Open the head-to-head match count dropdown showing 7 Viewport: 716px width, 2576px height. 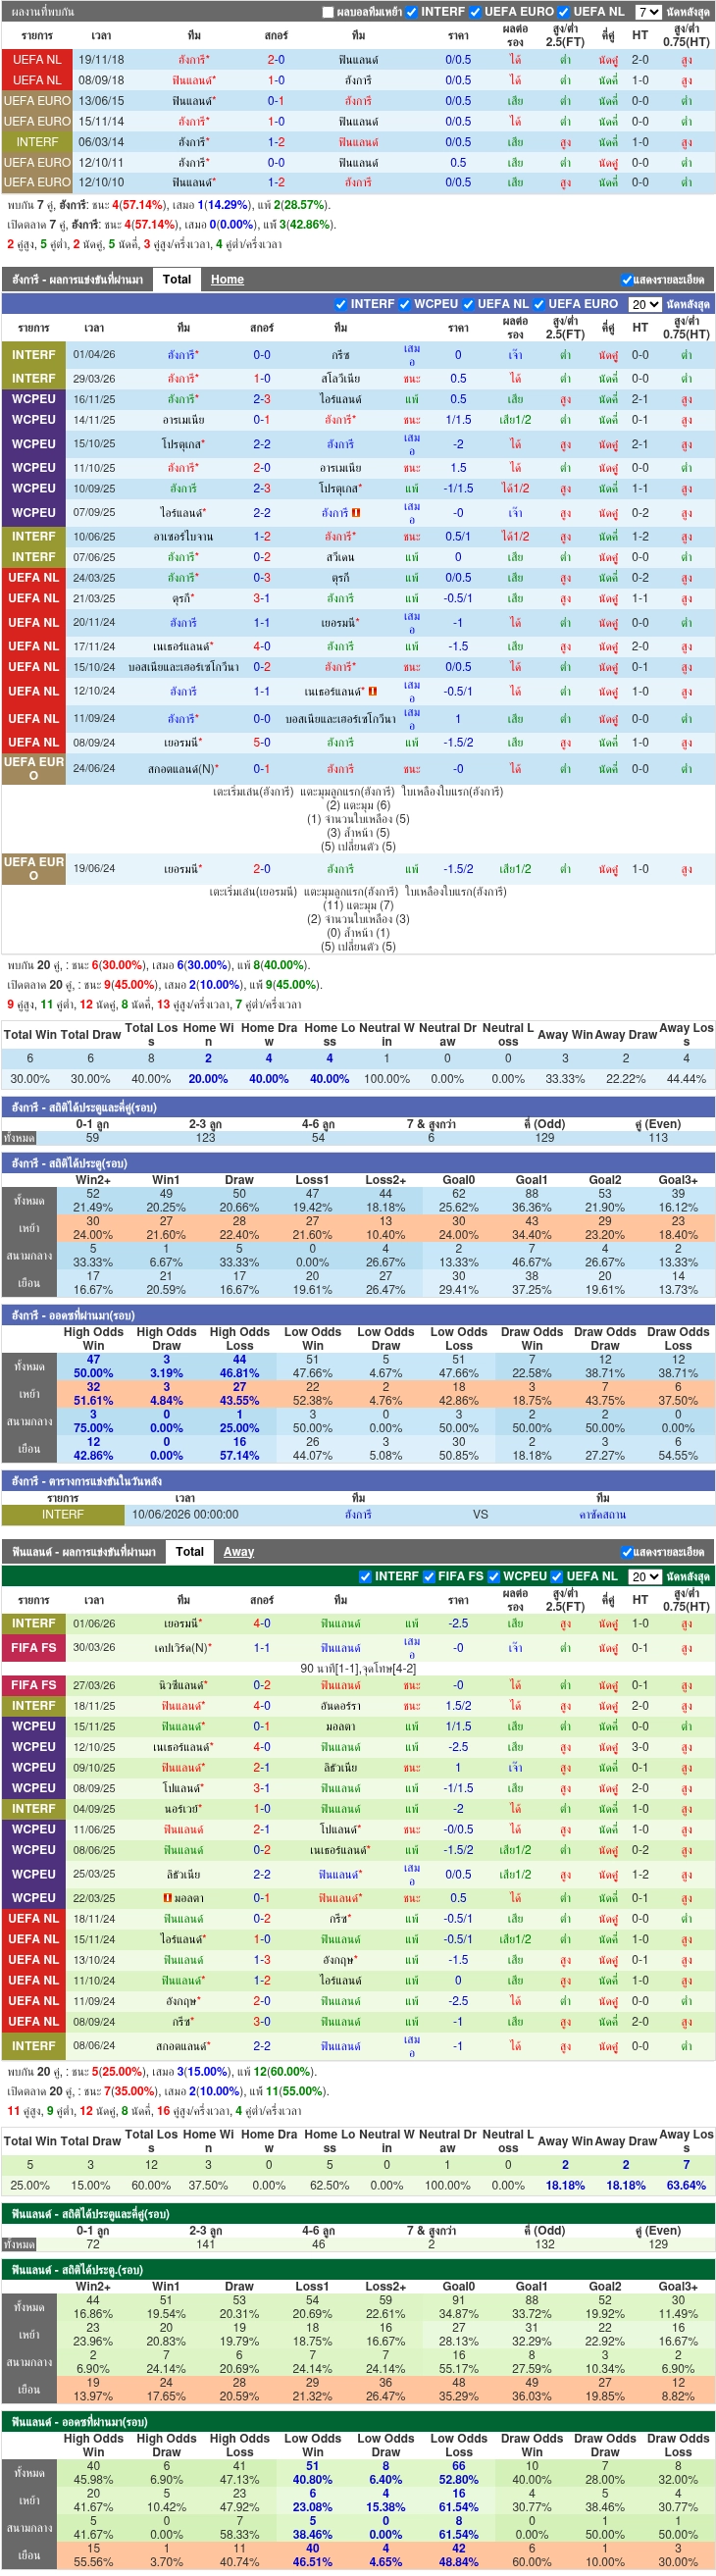coord(649,12)
